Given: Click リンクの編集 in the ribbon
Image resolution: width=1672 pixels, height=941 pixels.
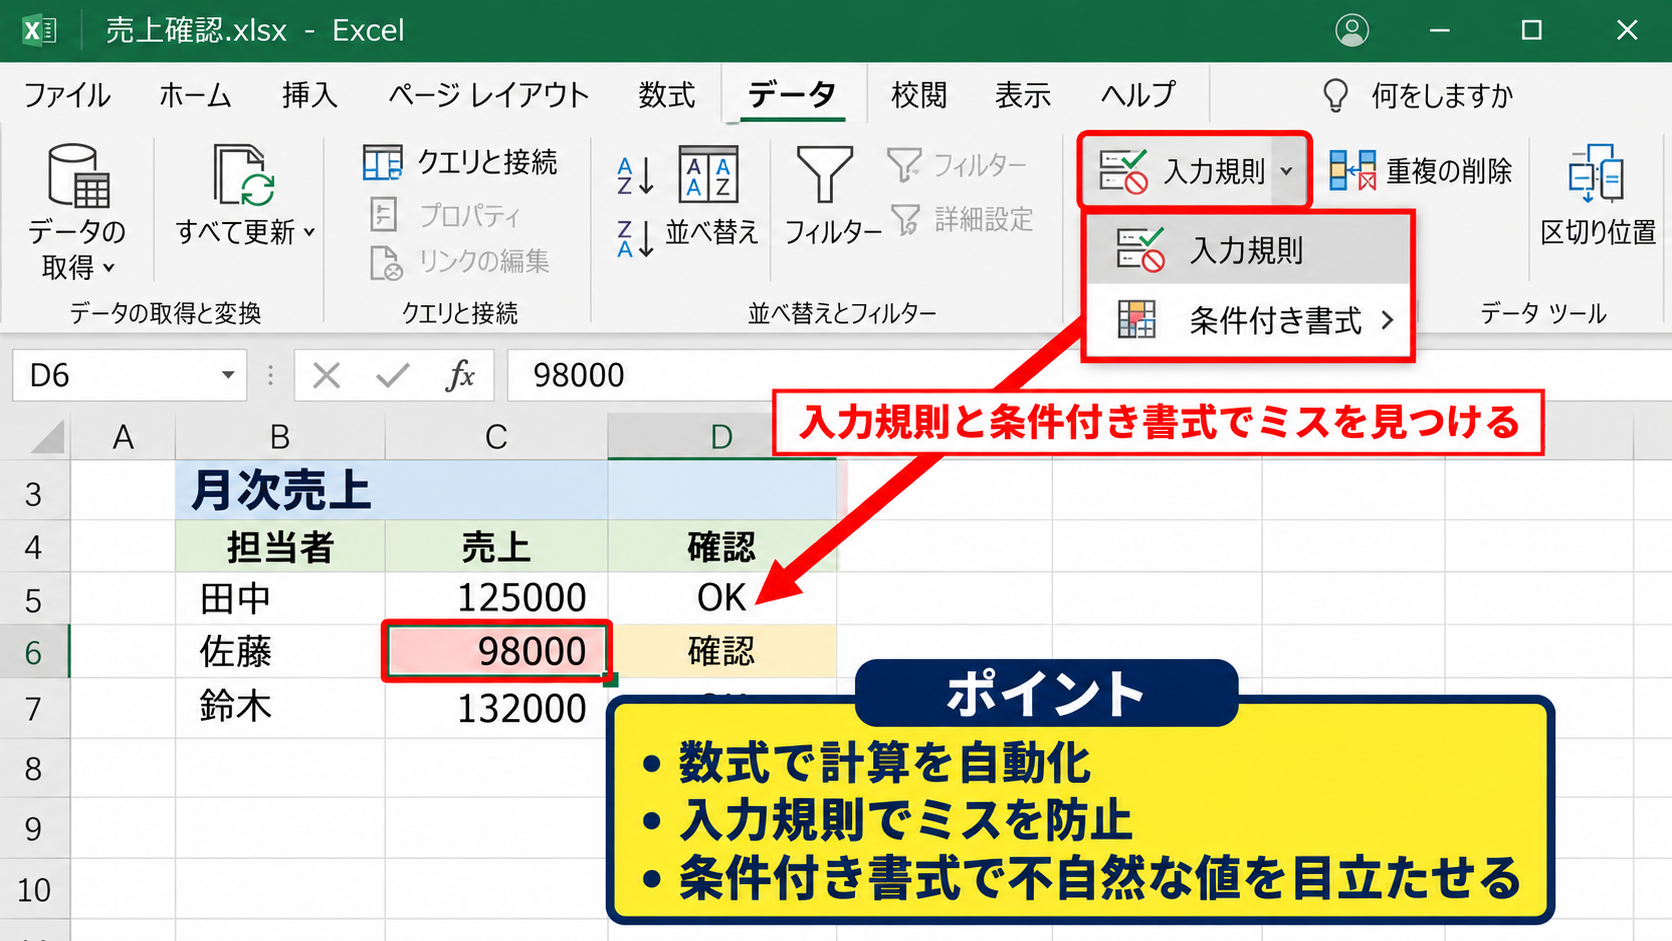Looking at the screenshot, I should 460,262.
